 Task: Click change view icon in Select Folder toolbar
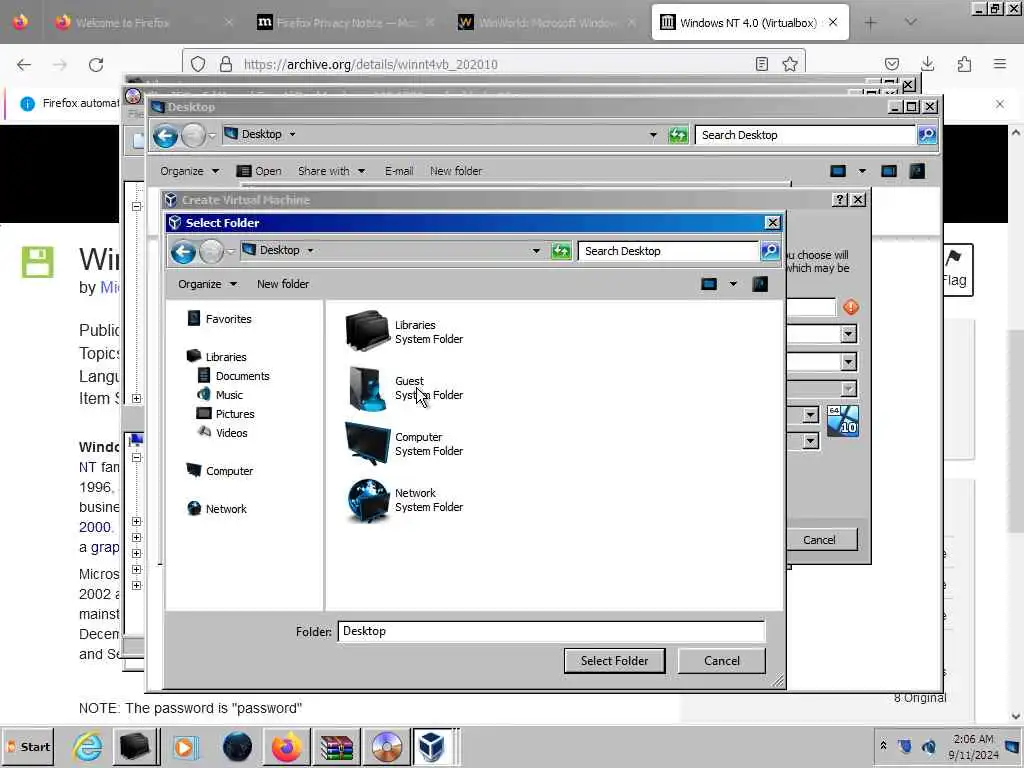(709, 284)
